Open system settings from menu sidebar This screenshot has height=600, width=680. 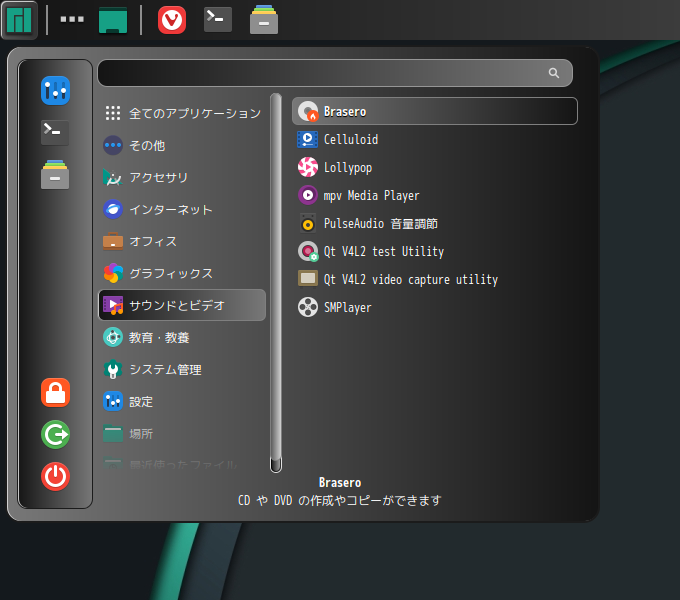[55, 91]
